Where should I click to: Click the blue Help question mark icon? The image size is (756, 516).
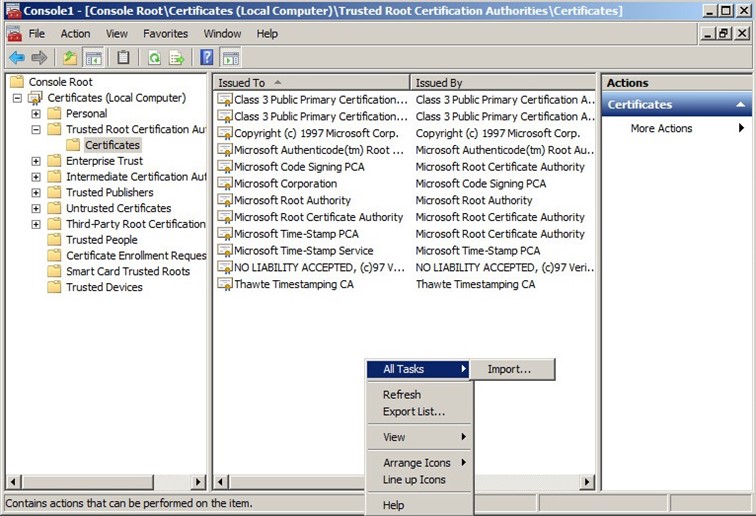tap(207, 57)
